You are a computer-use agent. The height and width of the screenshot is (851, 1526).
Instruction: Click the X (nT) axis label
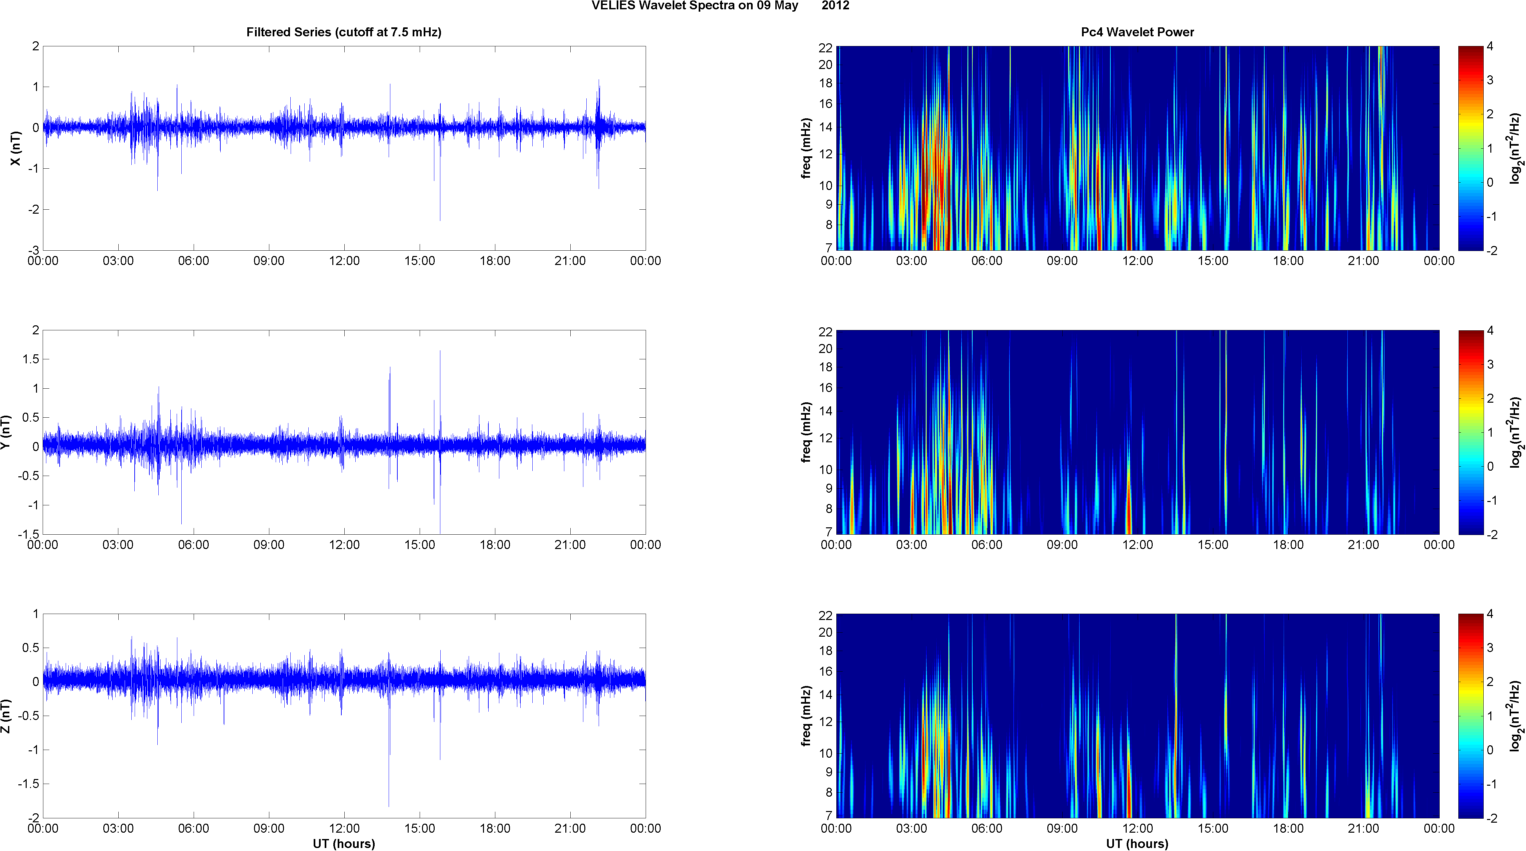click(15, 148)
